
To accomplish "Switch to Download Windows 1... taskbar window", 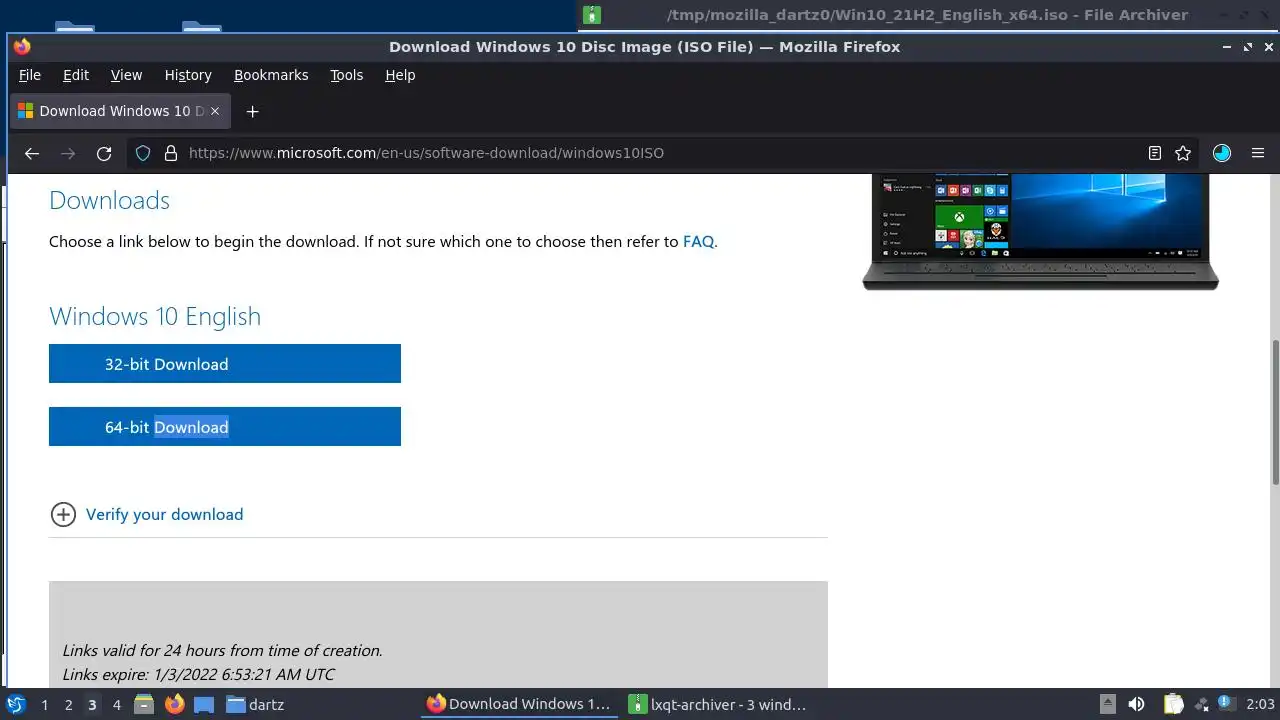I will click(518, 704).
